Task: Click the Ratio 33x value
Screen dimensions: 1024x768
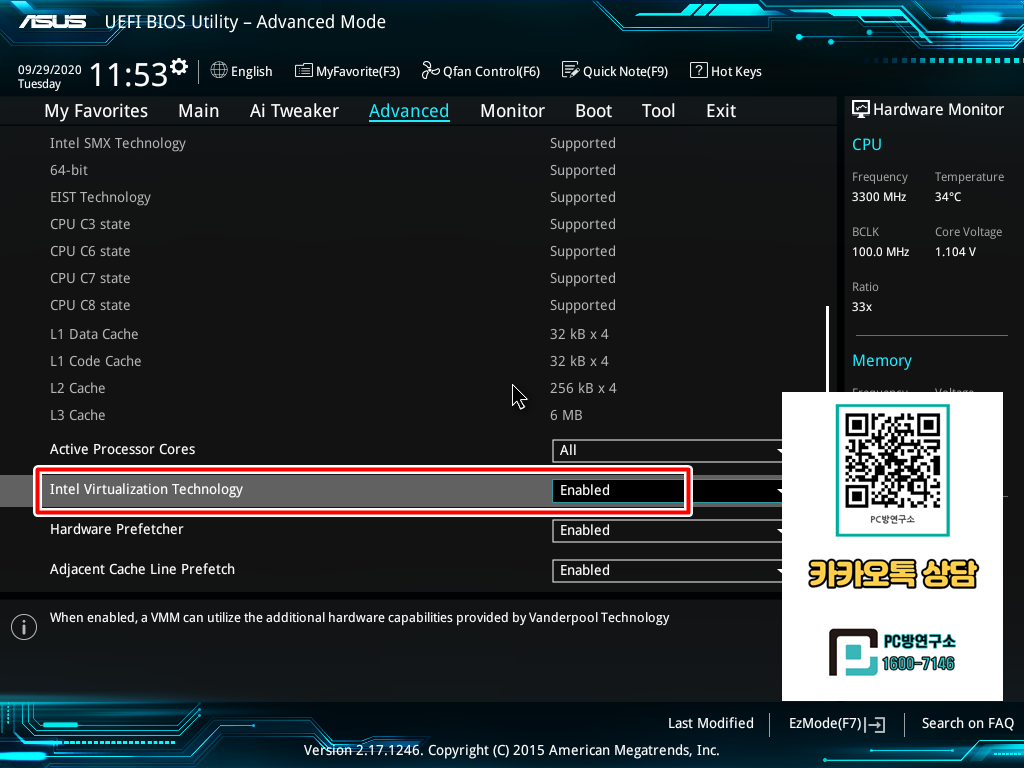Action: coord(861,306)
